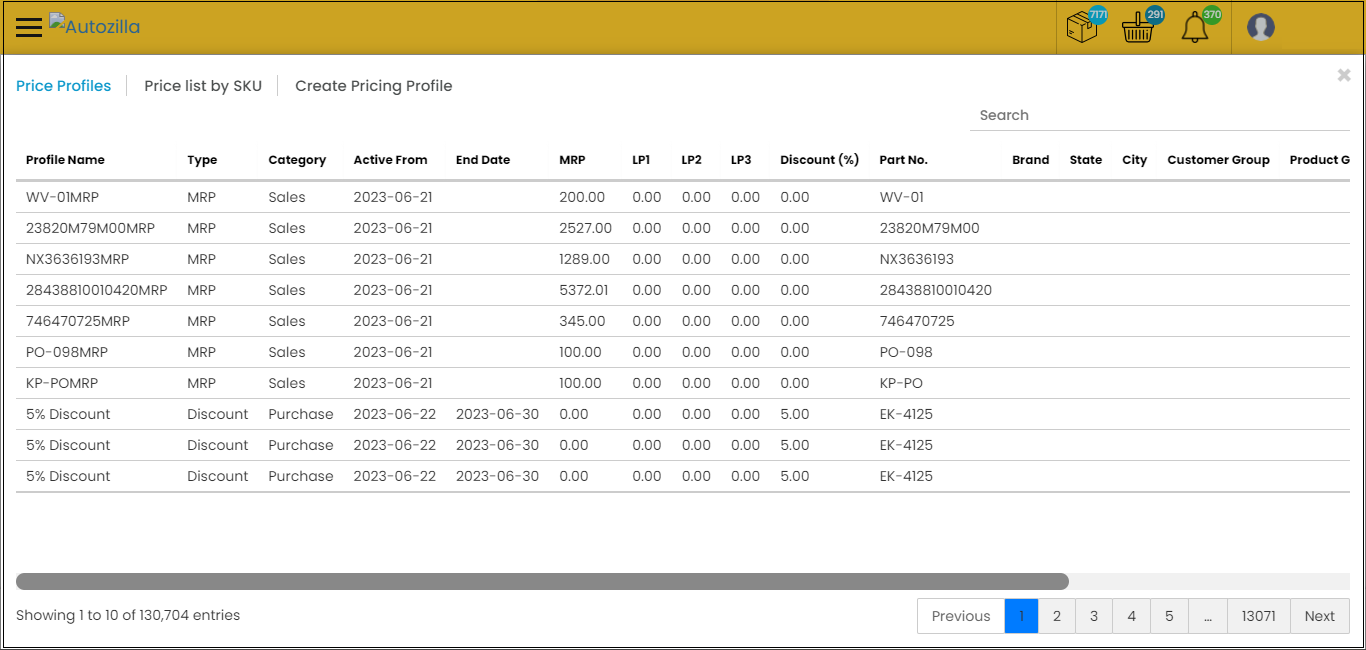This screenshot has width=1366, height=650.
Task: Click the horizontal table scrollbar
Action: [542, 581]
